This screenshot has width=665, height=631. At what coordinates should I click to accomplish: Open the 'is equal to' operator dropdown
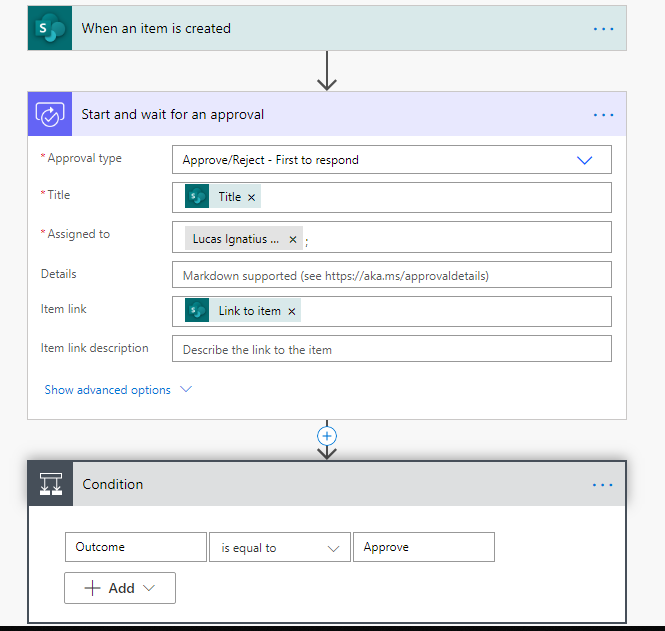(280, 547)
